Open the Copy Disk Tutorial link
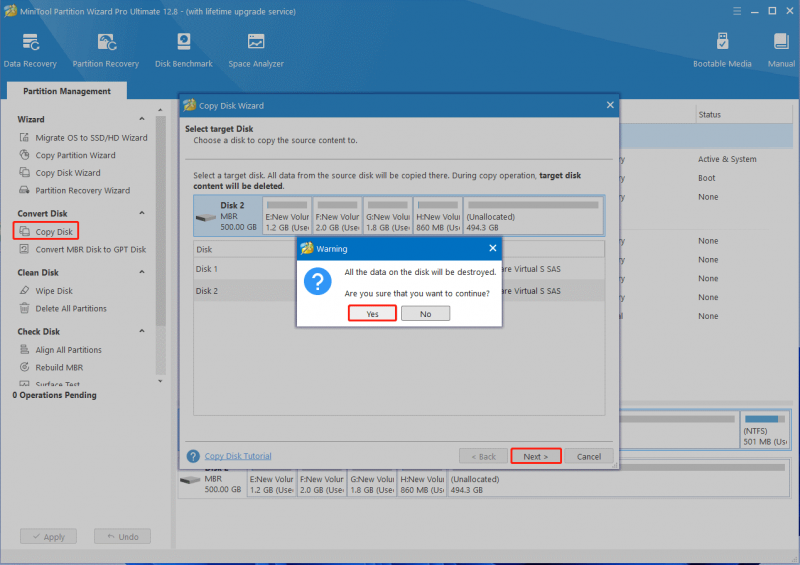The height and width of the screenshot is (565, 800). click(238, 456)
